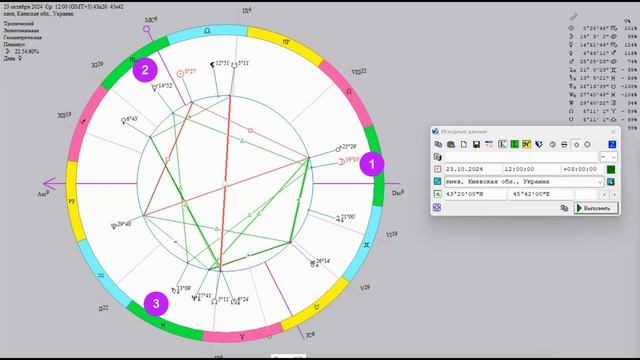Viewport: 640px width, 360px height.
Task: Close the Исходные данные dialog
Action: 613,131
